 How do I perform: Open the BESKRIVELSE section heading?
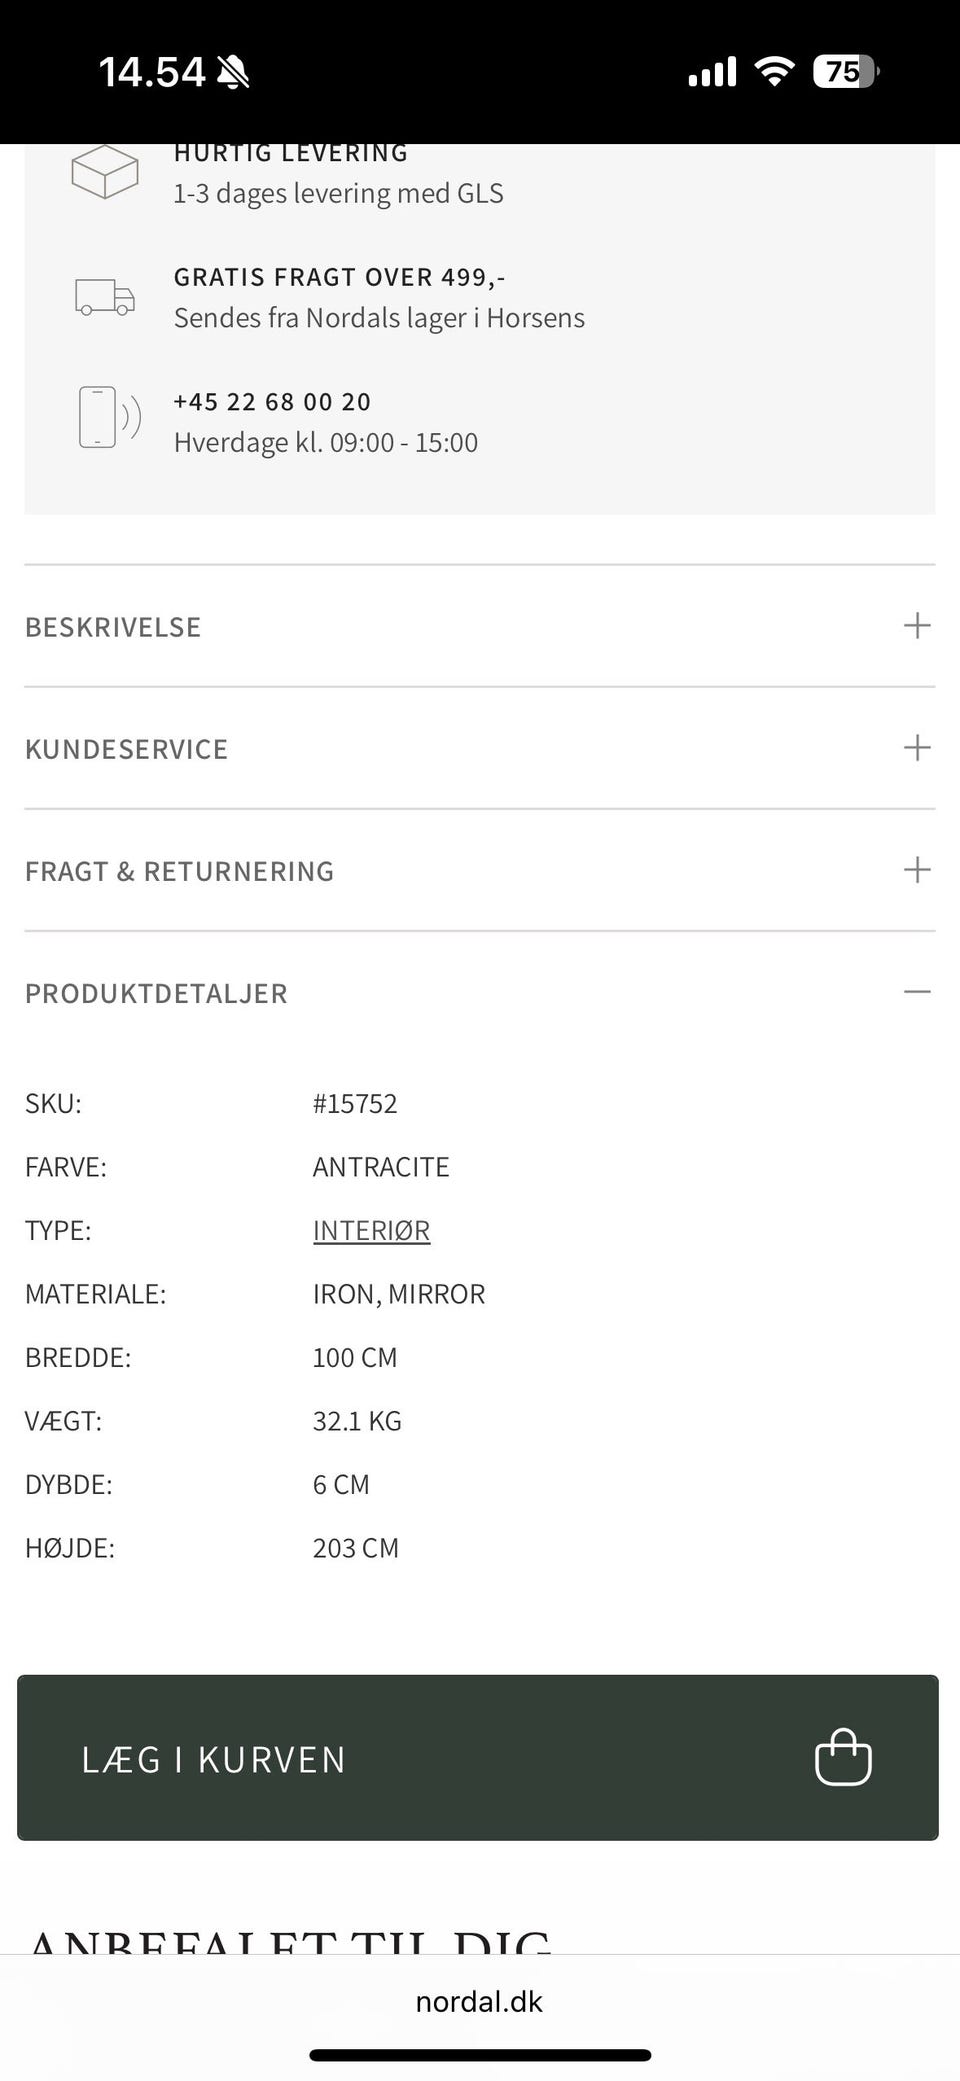coord(113,627)
